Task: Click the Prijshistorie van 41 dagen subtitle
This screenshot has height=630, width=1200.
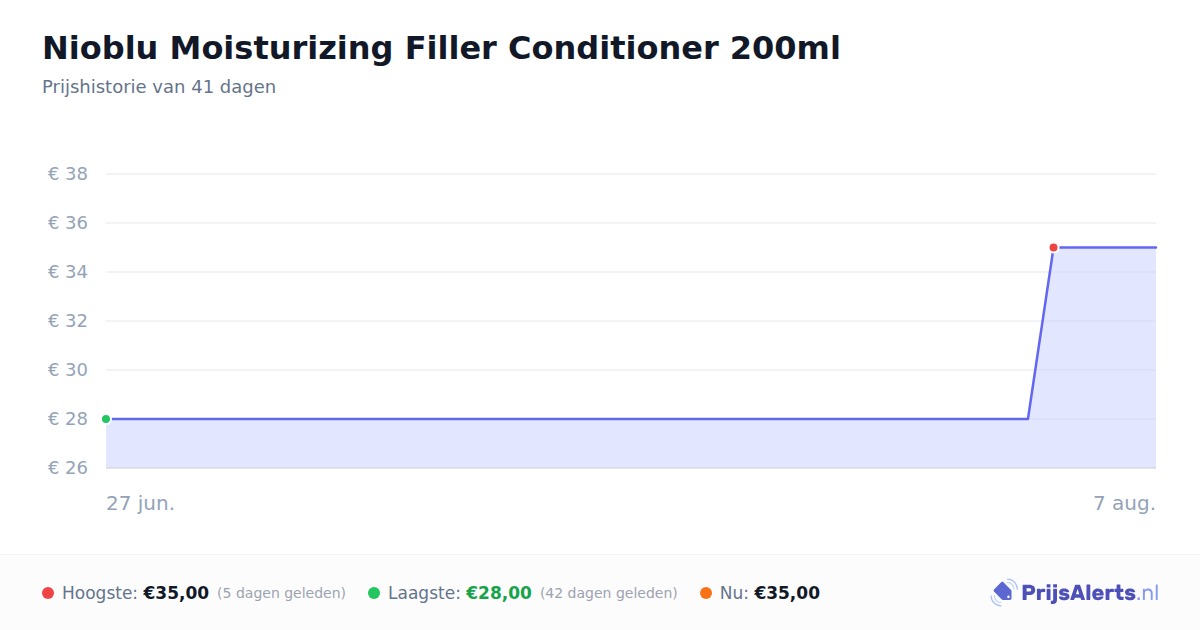Action: coord(159,87)
